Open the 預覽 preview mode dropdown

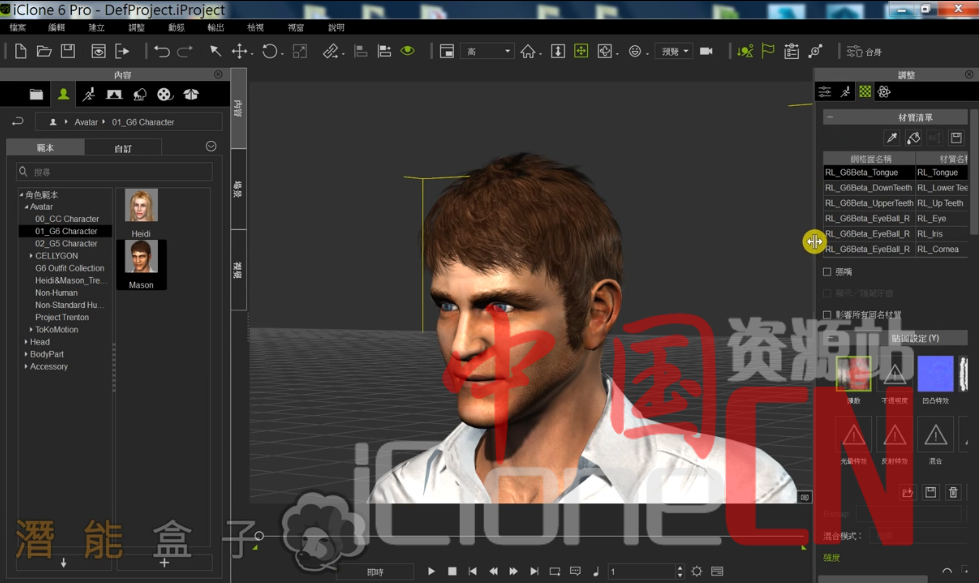click(x=673, y=51)
